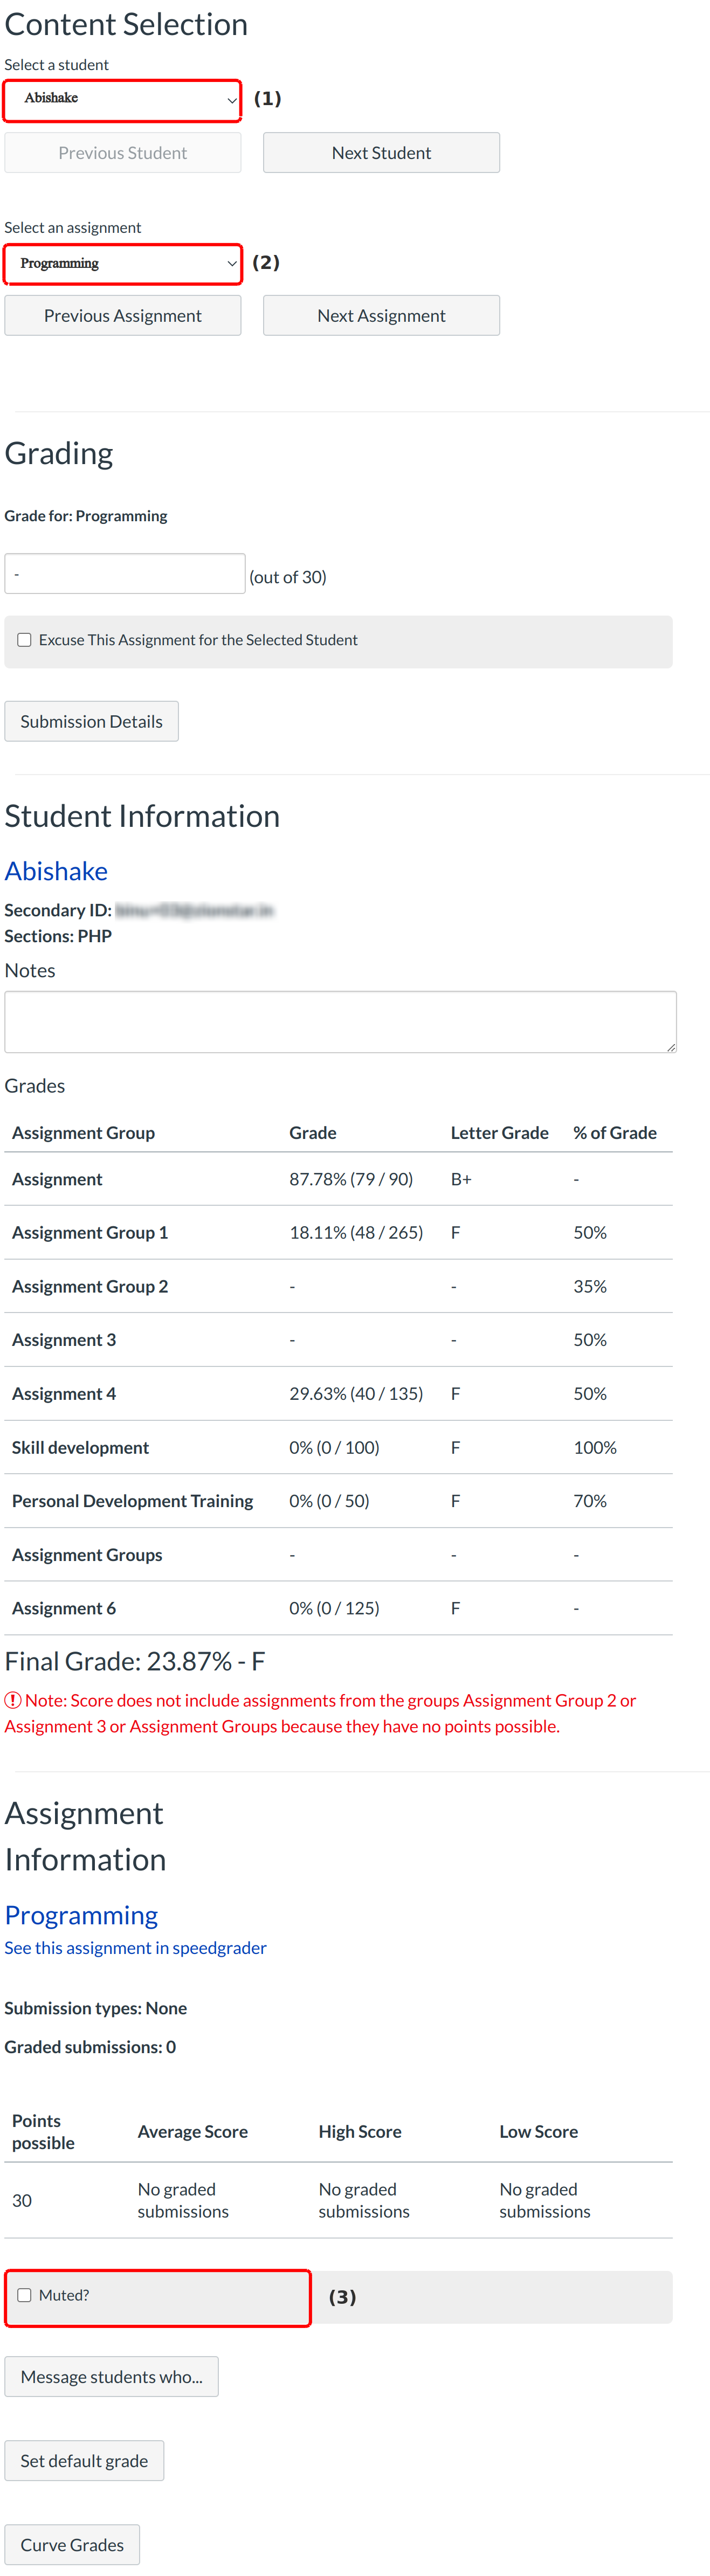
Task: Check Excuse This Assignment for the Selected Student
Action: (x=25, y=641)
